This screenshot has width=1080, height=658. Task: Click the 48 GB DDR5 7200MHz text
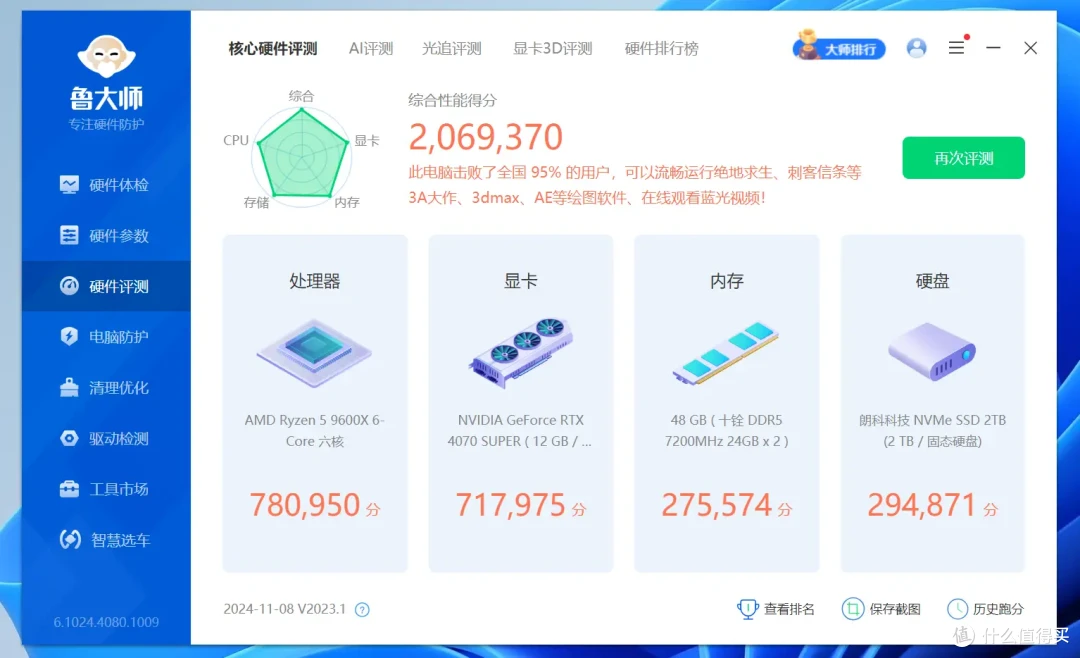(727, 431)
